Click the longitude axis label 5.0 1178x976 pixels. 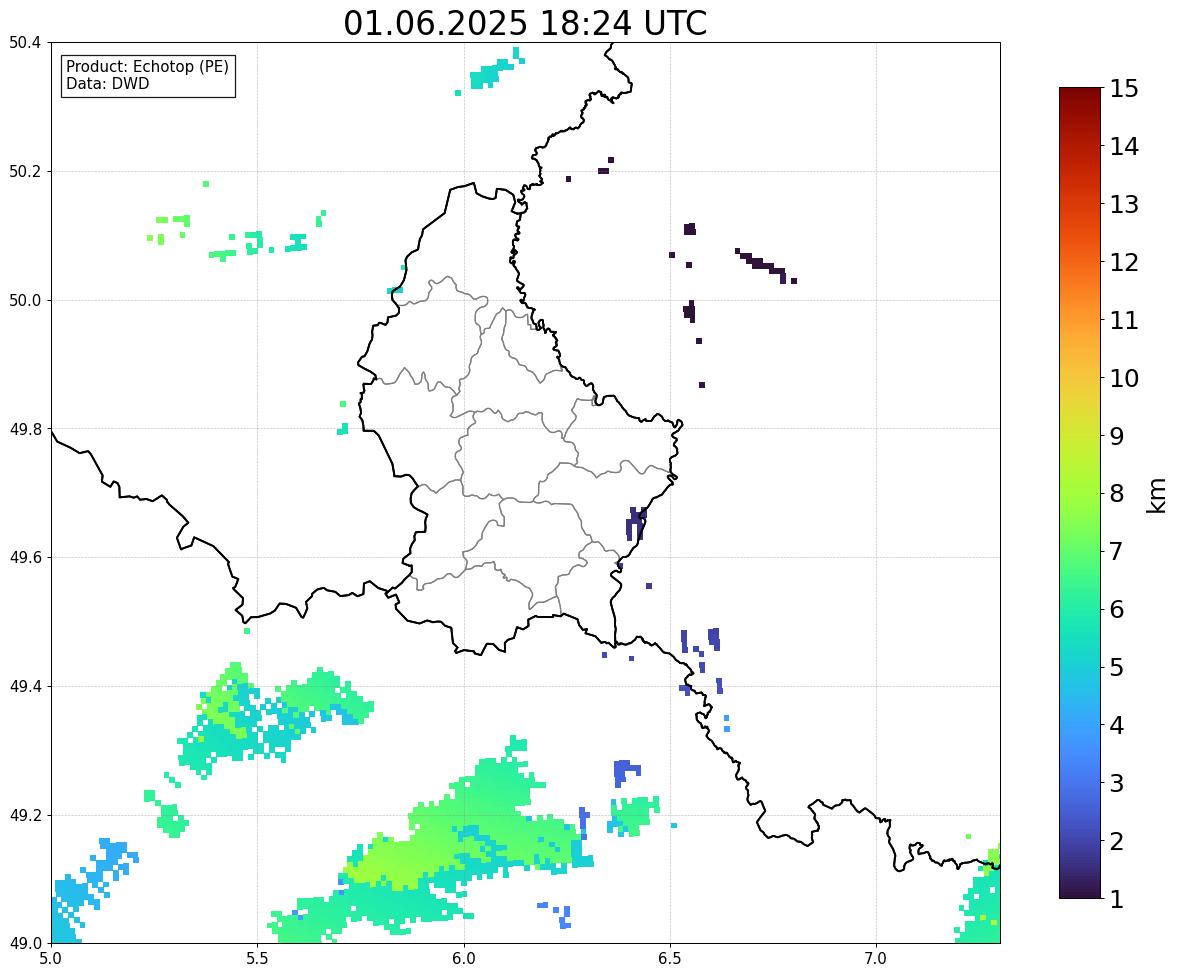(51, 959)
